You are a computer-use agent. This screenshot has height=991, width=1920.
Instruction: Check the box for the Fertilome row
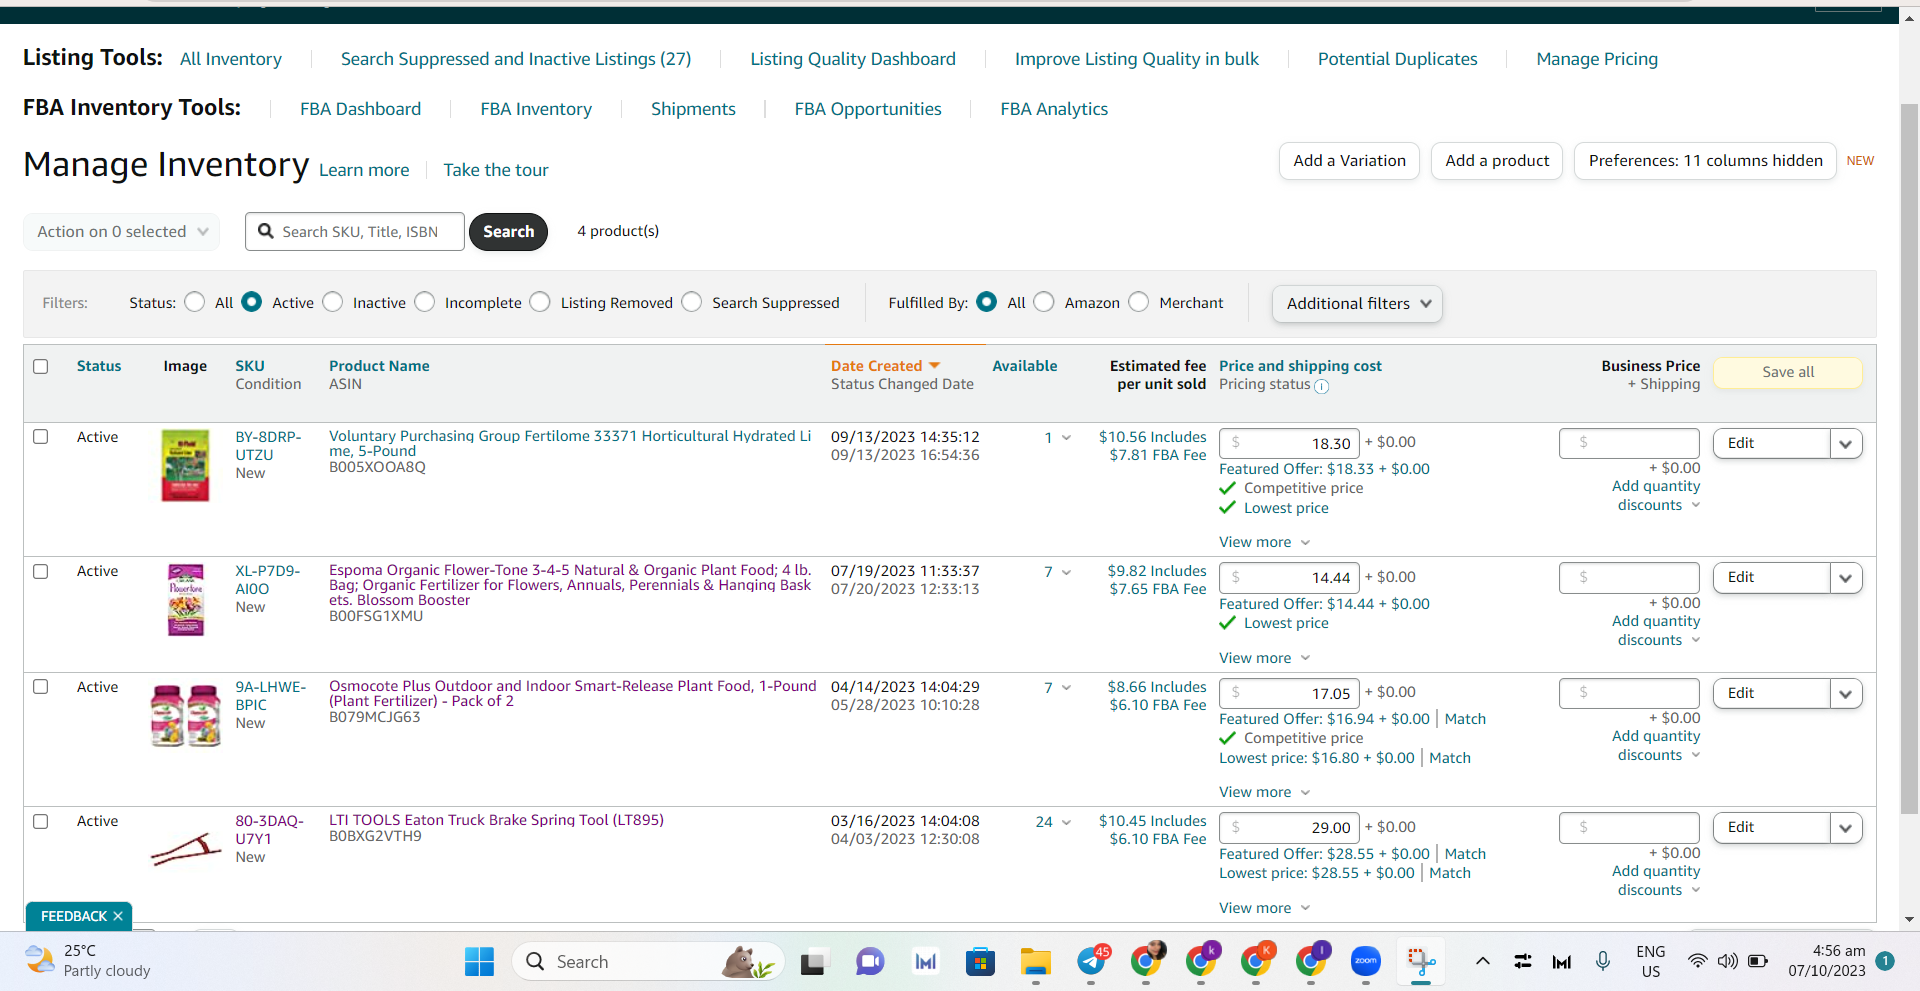41,437
